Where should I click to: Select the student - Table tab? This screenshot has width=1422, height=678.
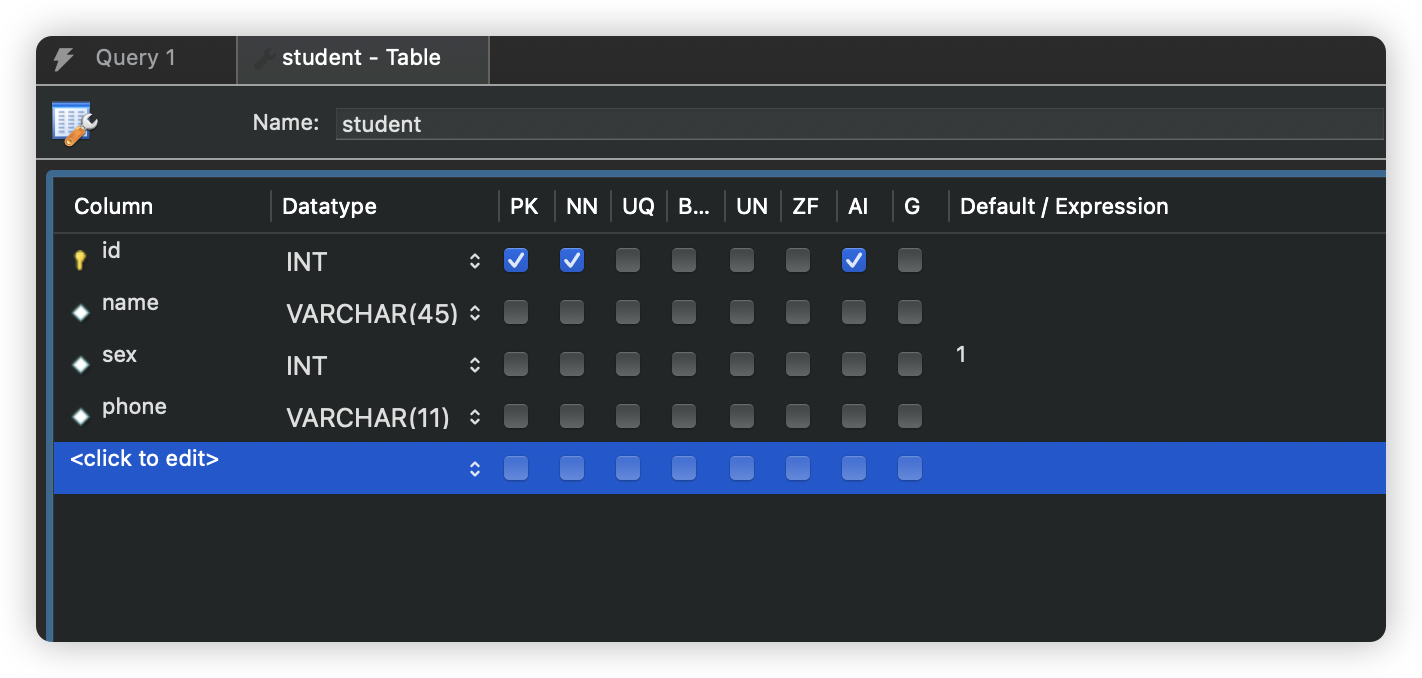(361, 58)
